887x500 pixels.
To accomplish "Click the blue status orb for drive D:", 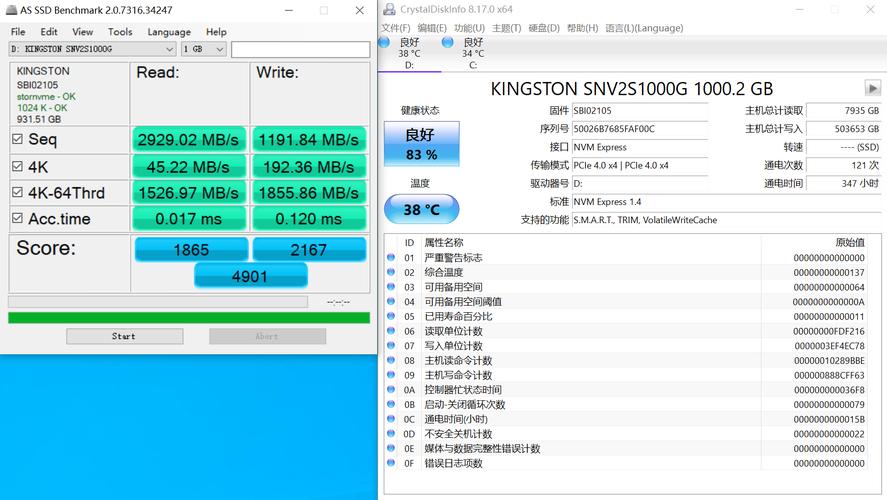I will pyautogui.click(x=384, y=42).
